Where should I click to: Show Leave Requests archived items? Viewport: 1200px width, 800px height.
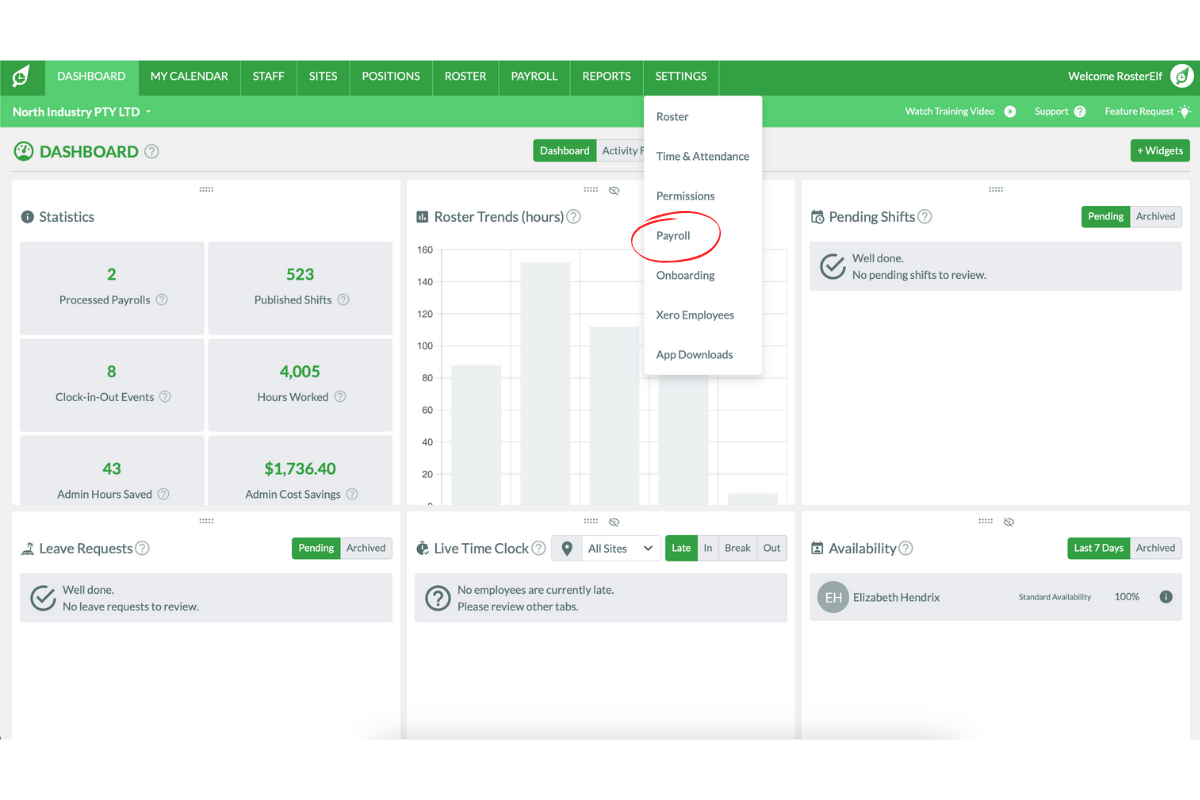366,548
